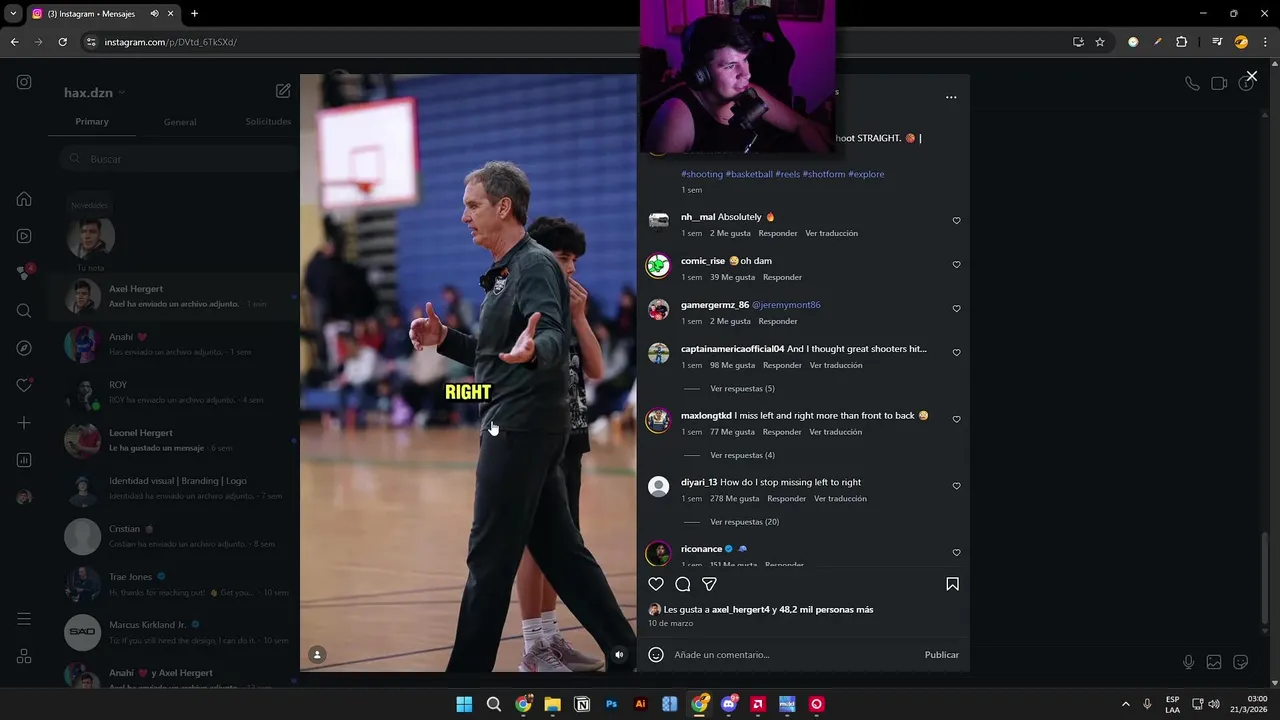Start an audio call in chat header

click(x=1192, y=84)
